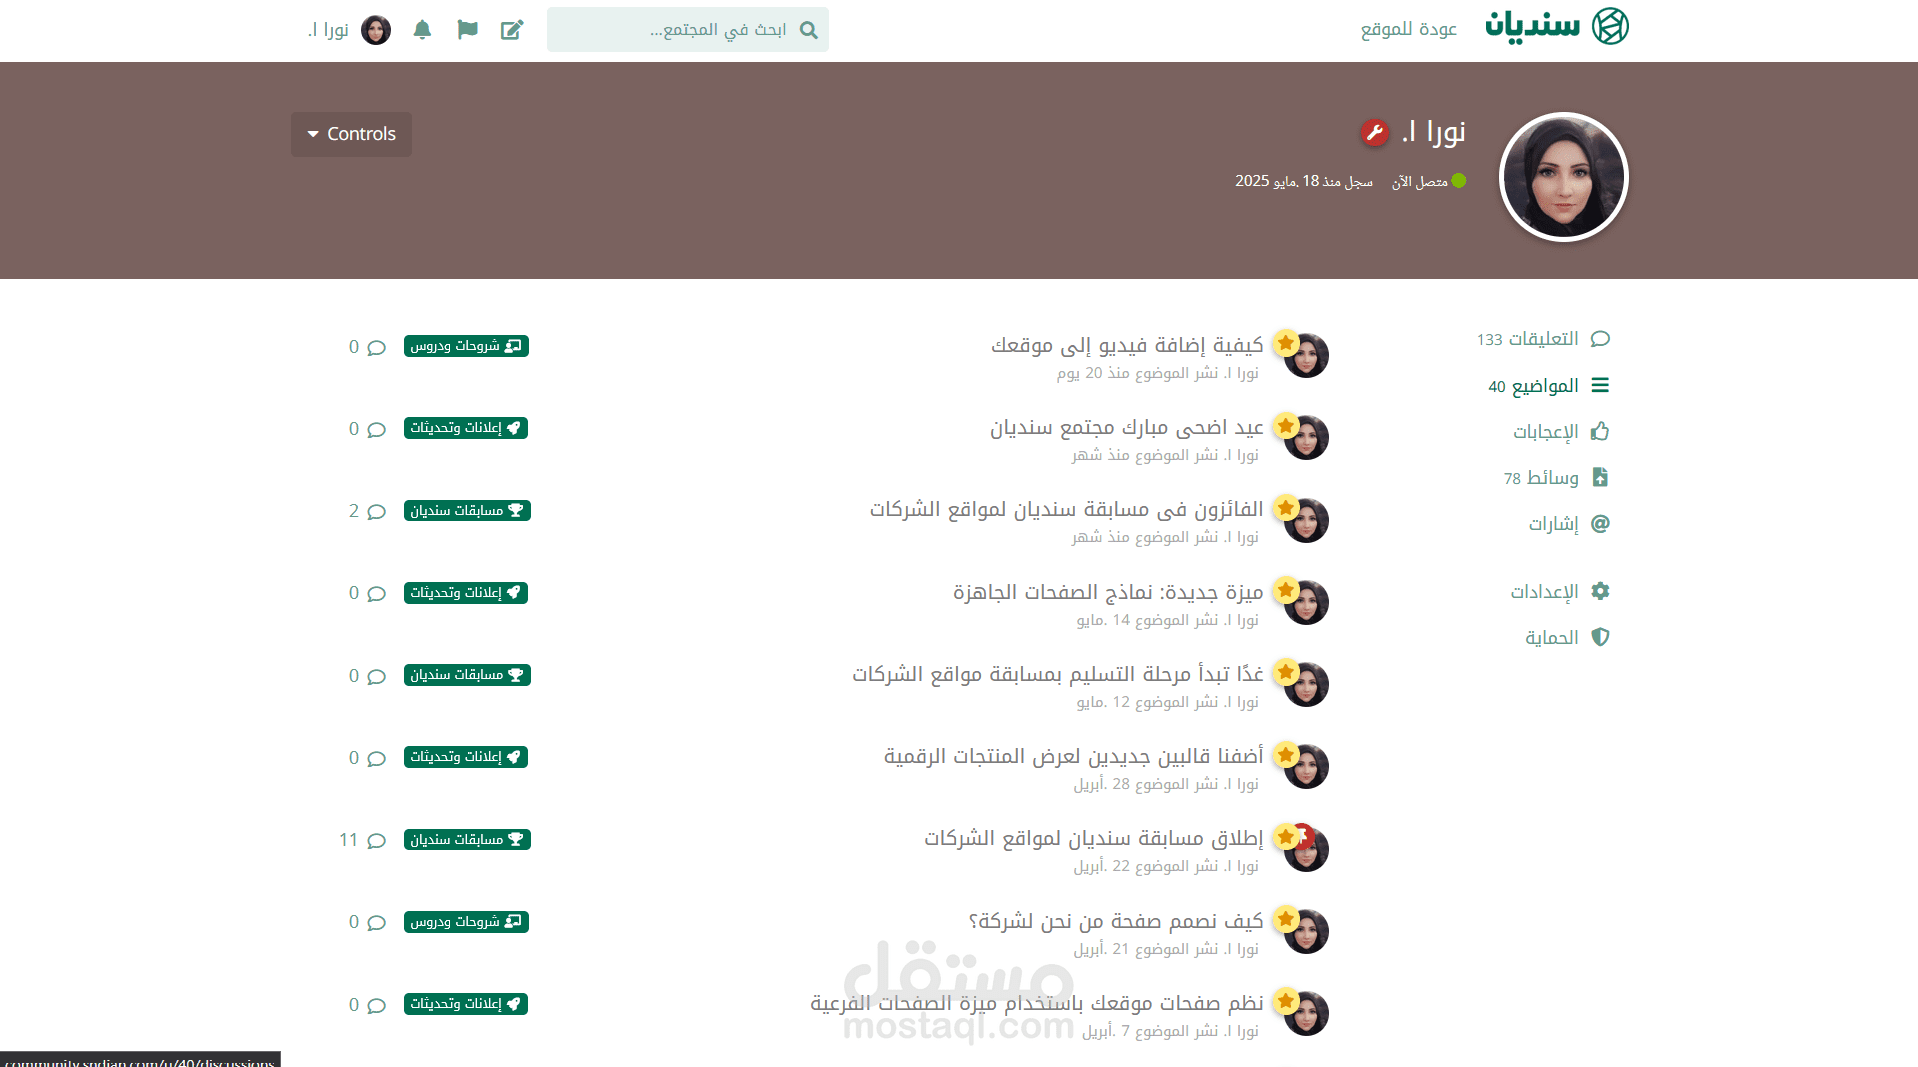Open the الحماية security tab
Viewport: 1918px width, 1067px height.
(1566, 638)
